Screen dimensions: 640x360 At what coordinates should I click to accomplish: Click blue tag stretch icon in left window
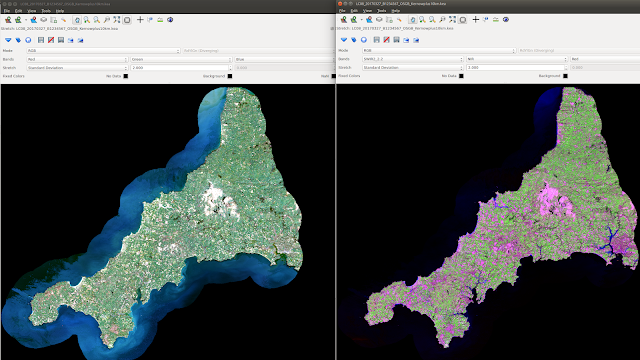[18, 40]
